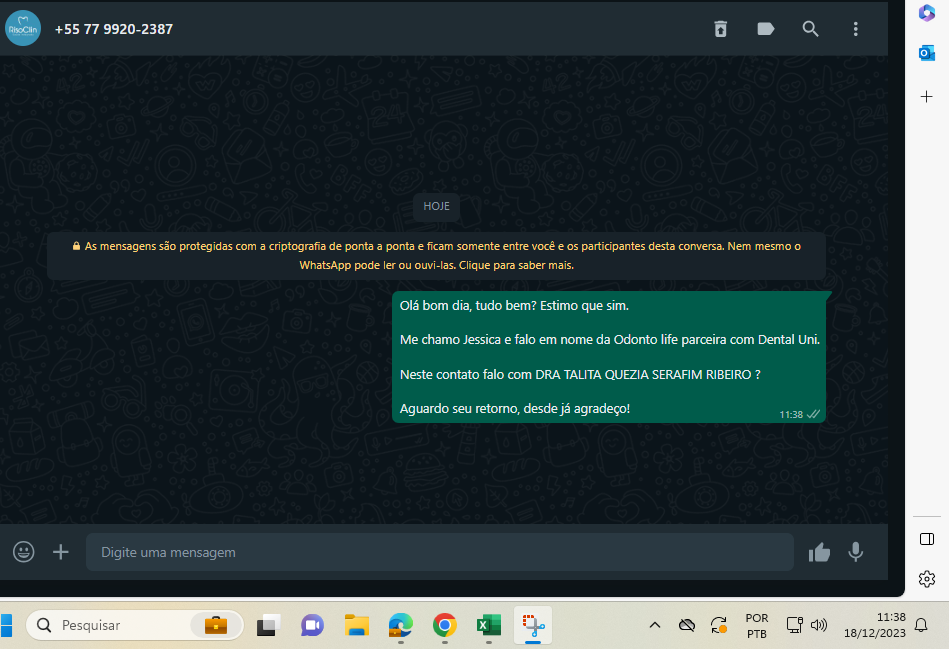This screenshot has width=949, height=649.
Task: Expand the hidden system tray icons chevron
Action: click(655, 625)
